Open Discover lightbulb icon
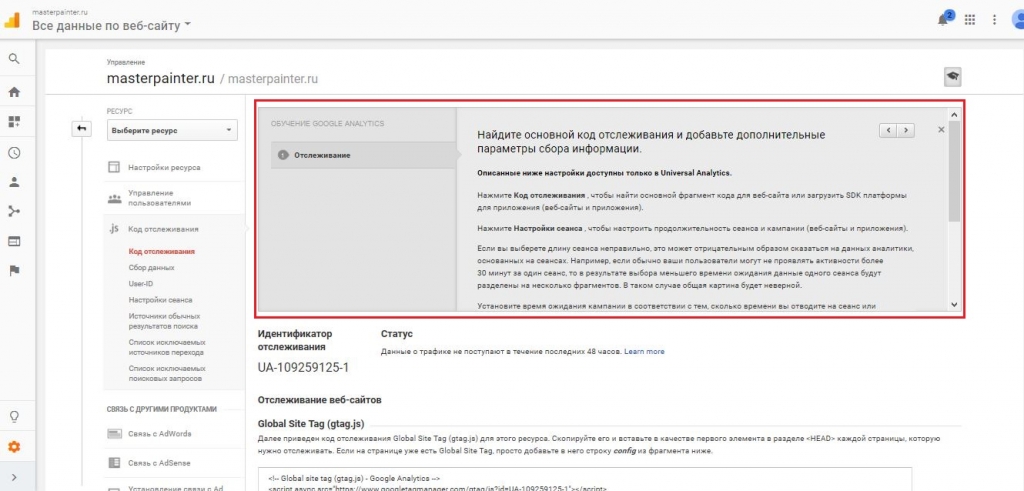This screenshot has width=1024, height=491. (14, 417)
